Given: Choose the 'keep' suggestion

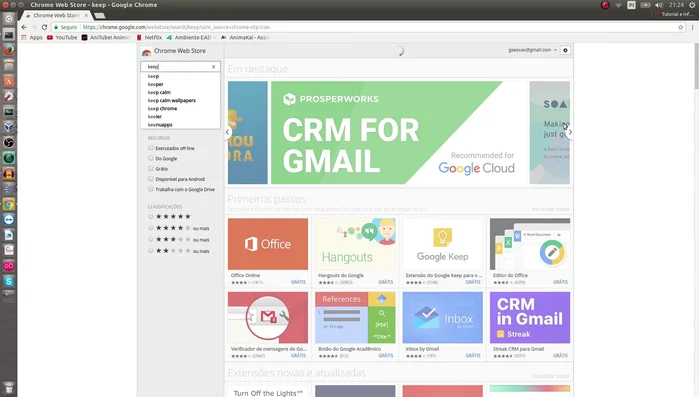Looking at the screenshot, I should click(180, 76).
